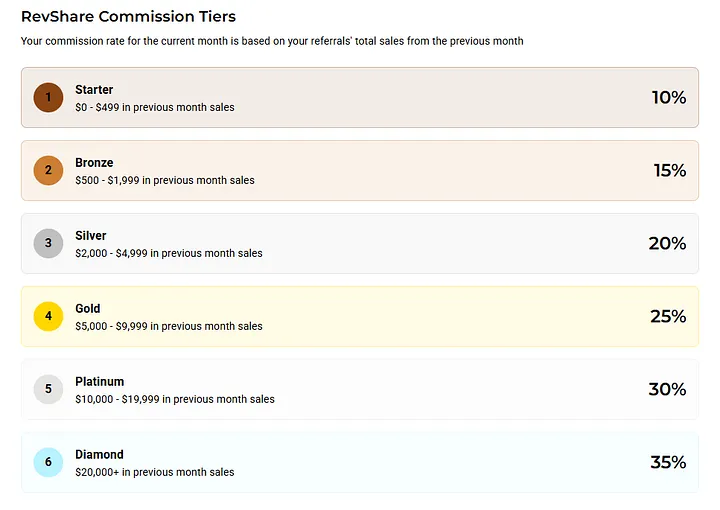The height and width of the screenshot is (510, 720).
Task: Select the Diamond tier title
Action: coord(99,454)
